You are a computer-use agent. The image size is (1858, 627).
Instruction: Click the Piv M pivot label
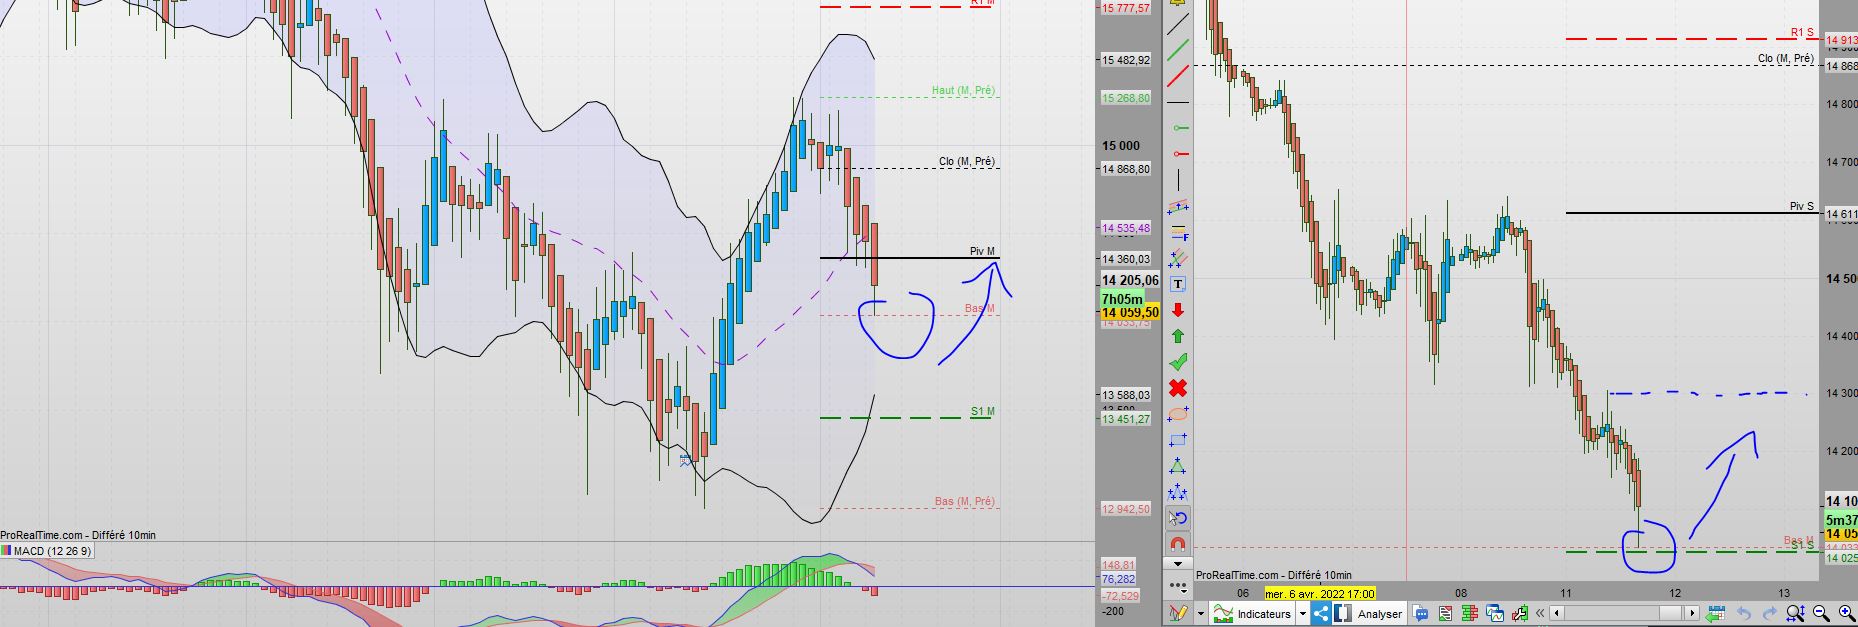tap(982, 252)
